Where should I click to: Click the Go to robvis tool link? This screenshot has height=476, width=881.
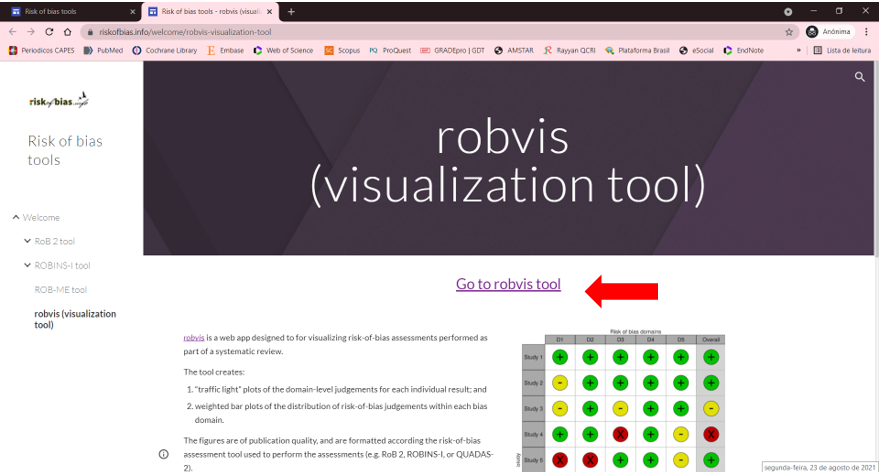click(x=508, y=284)
